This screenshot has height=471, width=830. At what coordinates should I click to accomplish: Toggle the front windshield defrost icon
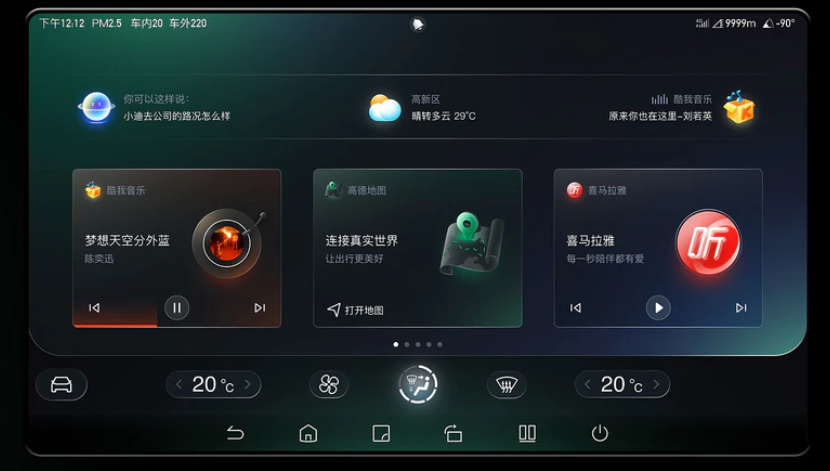click(x=507, y=385)
